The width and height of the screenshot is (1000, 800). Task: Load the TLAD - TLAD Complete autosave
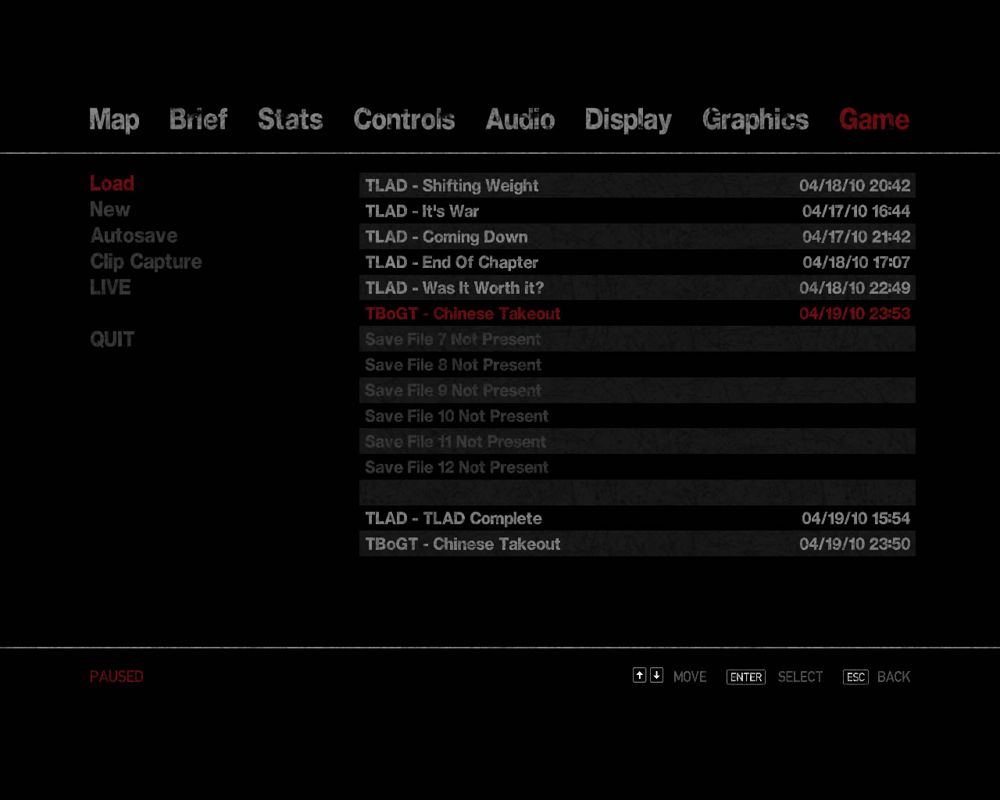point(637,519)
